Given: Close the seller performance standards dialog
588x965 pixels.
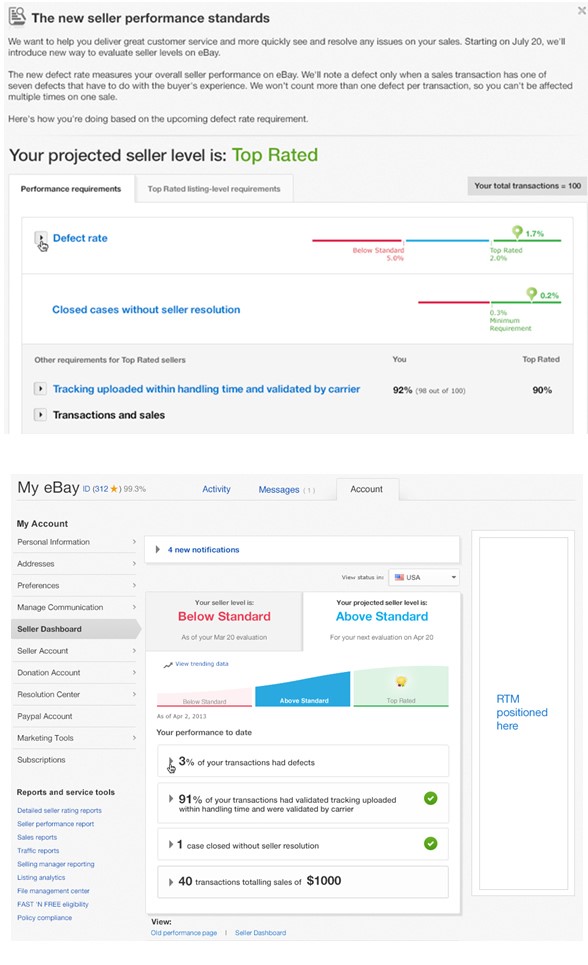Looking at the screenshot, I should coord(581,10).
